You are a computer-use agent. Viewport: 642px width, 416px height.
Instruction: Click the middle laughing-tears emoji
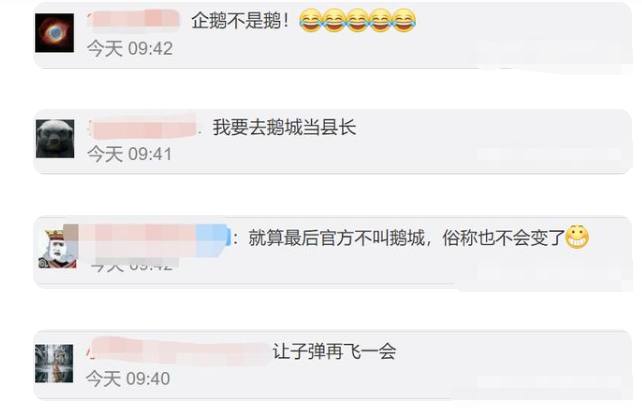357,20
